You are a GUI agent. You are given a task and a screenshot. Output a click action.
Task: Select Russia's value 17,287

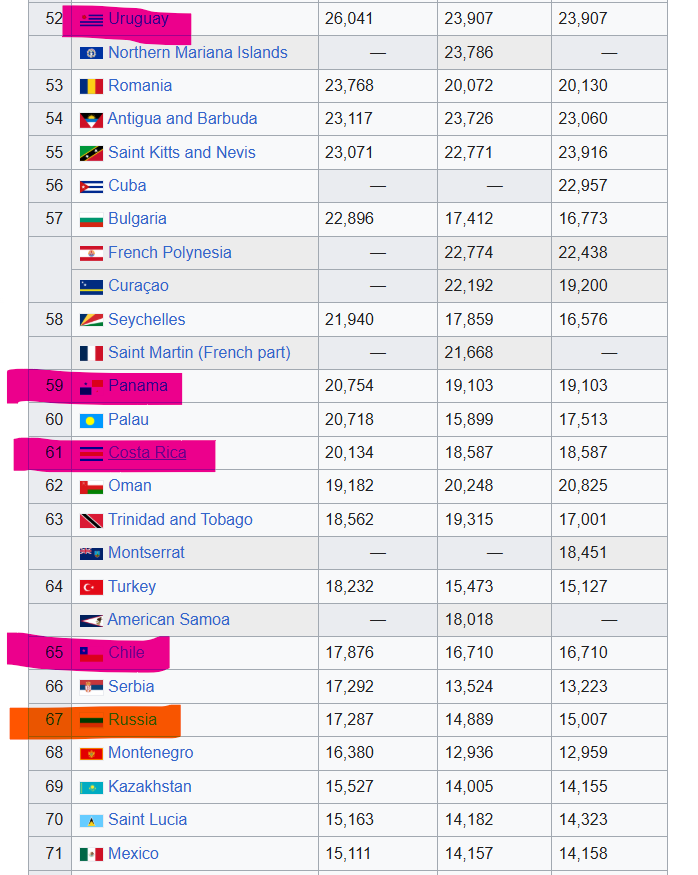pyautogui.click(x=349, y=719)
